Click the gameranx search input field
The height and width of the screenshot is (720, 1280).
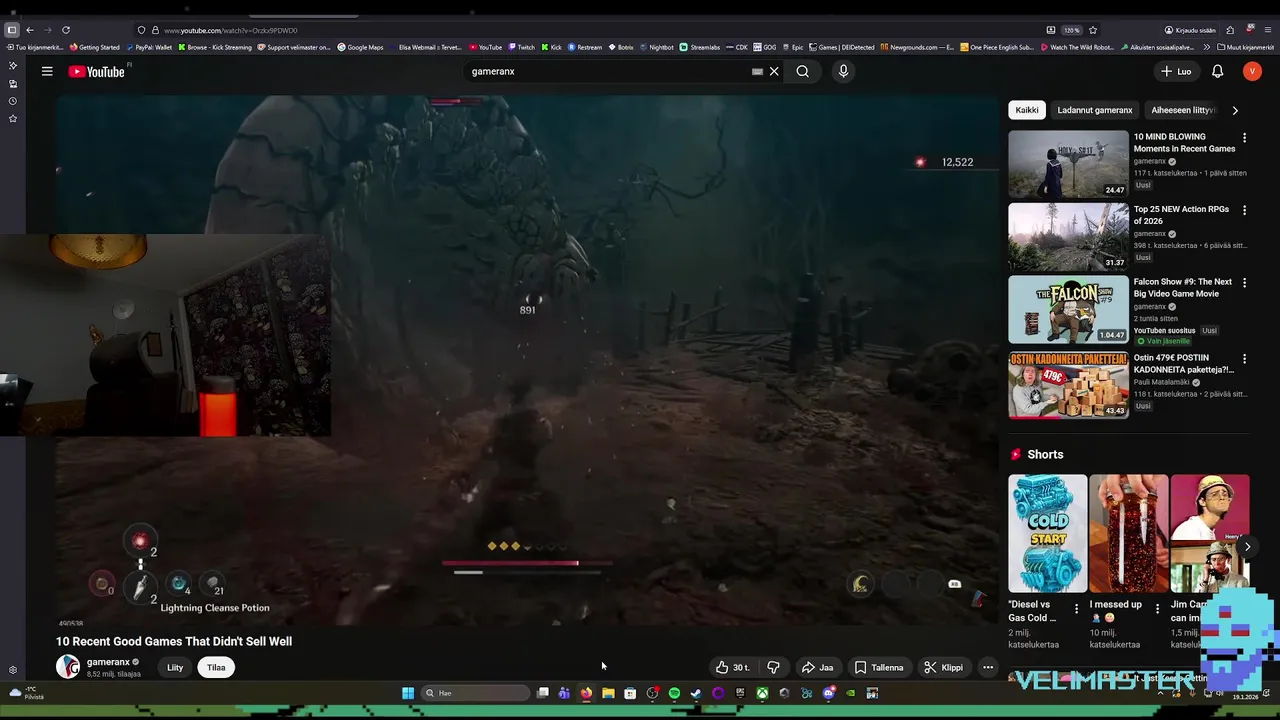coord(610,71)
